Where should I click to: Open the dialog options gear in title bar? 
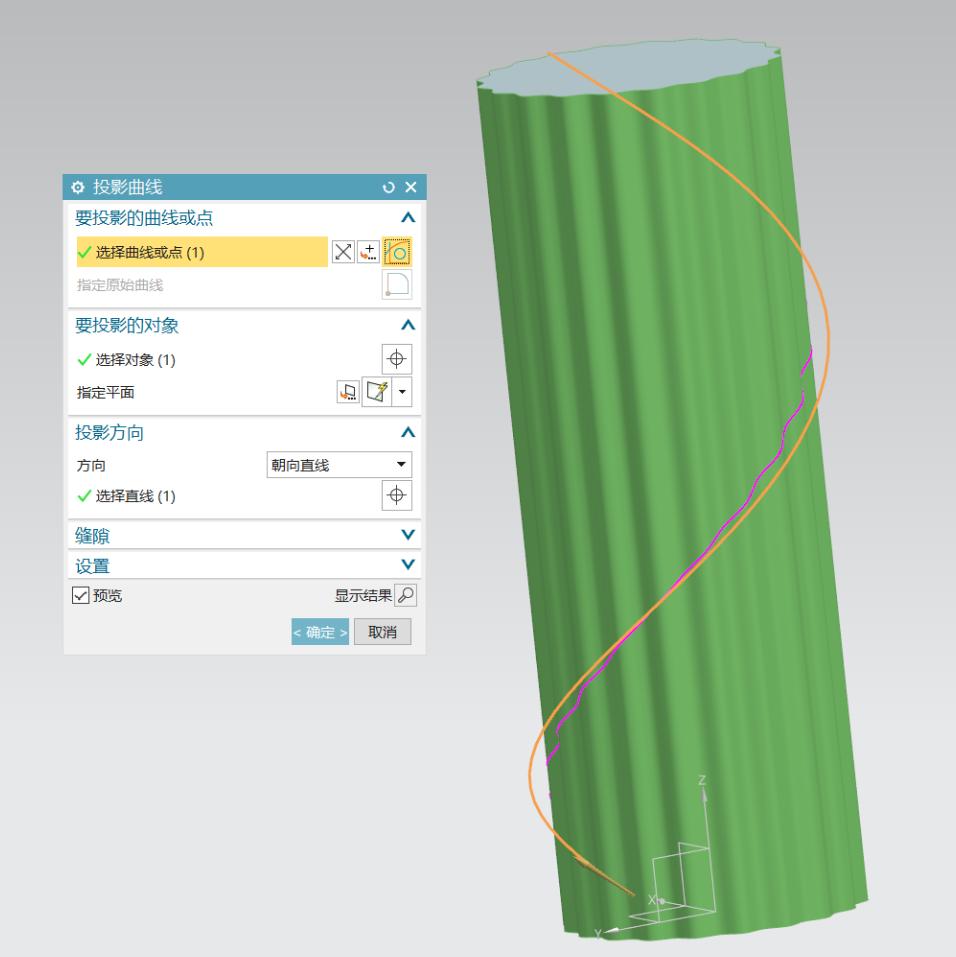(x=77, y=188)
